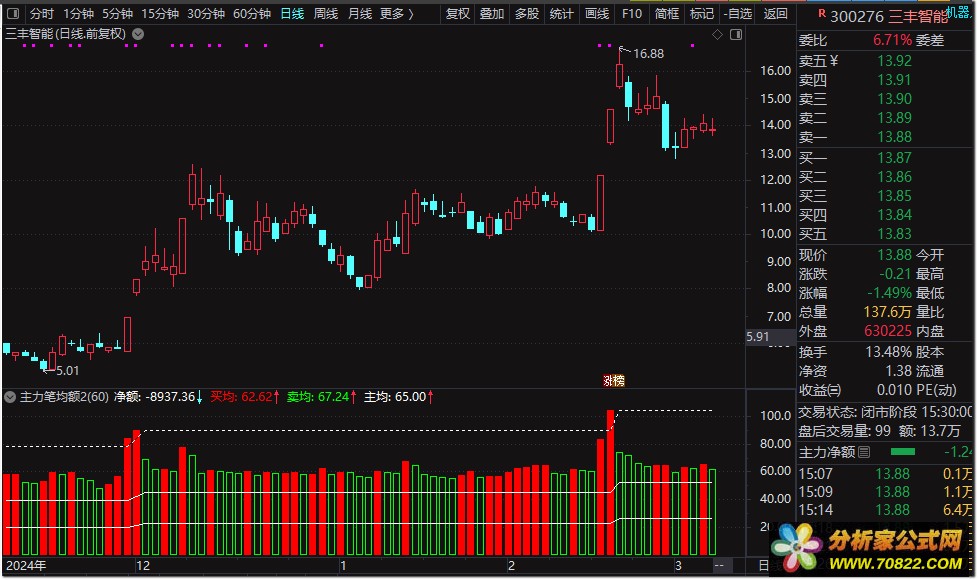The height and width of the screenshot is (580, 979).
Task: Select the 1分钟 period
Action: tap(79, 14)
